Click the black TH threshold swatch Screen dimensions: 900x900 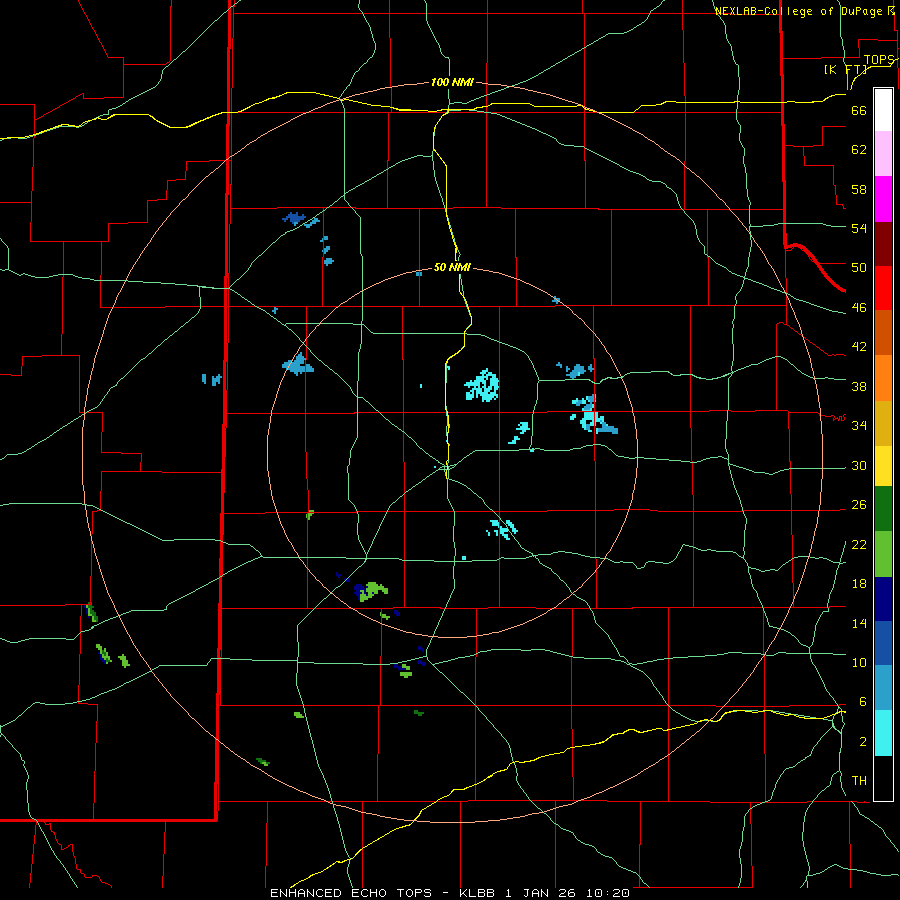883,778
